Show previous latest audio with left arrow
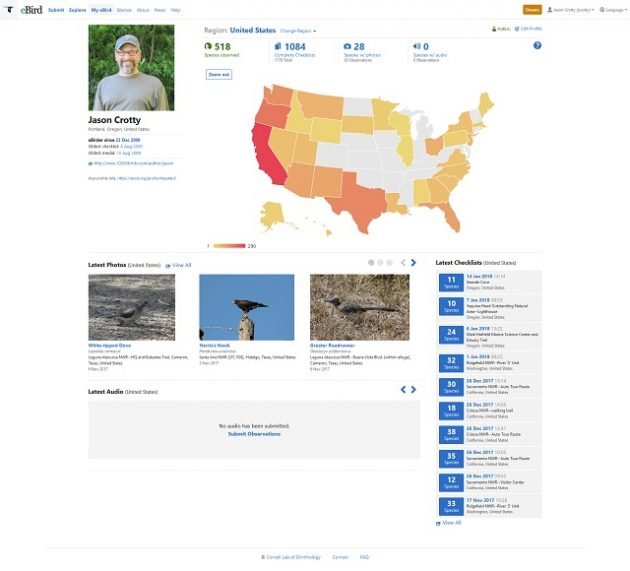The image size is (630, 571). pyautogui.click(x=403, y=389)
